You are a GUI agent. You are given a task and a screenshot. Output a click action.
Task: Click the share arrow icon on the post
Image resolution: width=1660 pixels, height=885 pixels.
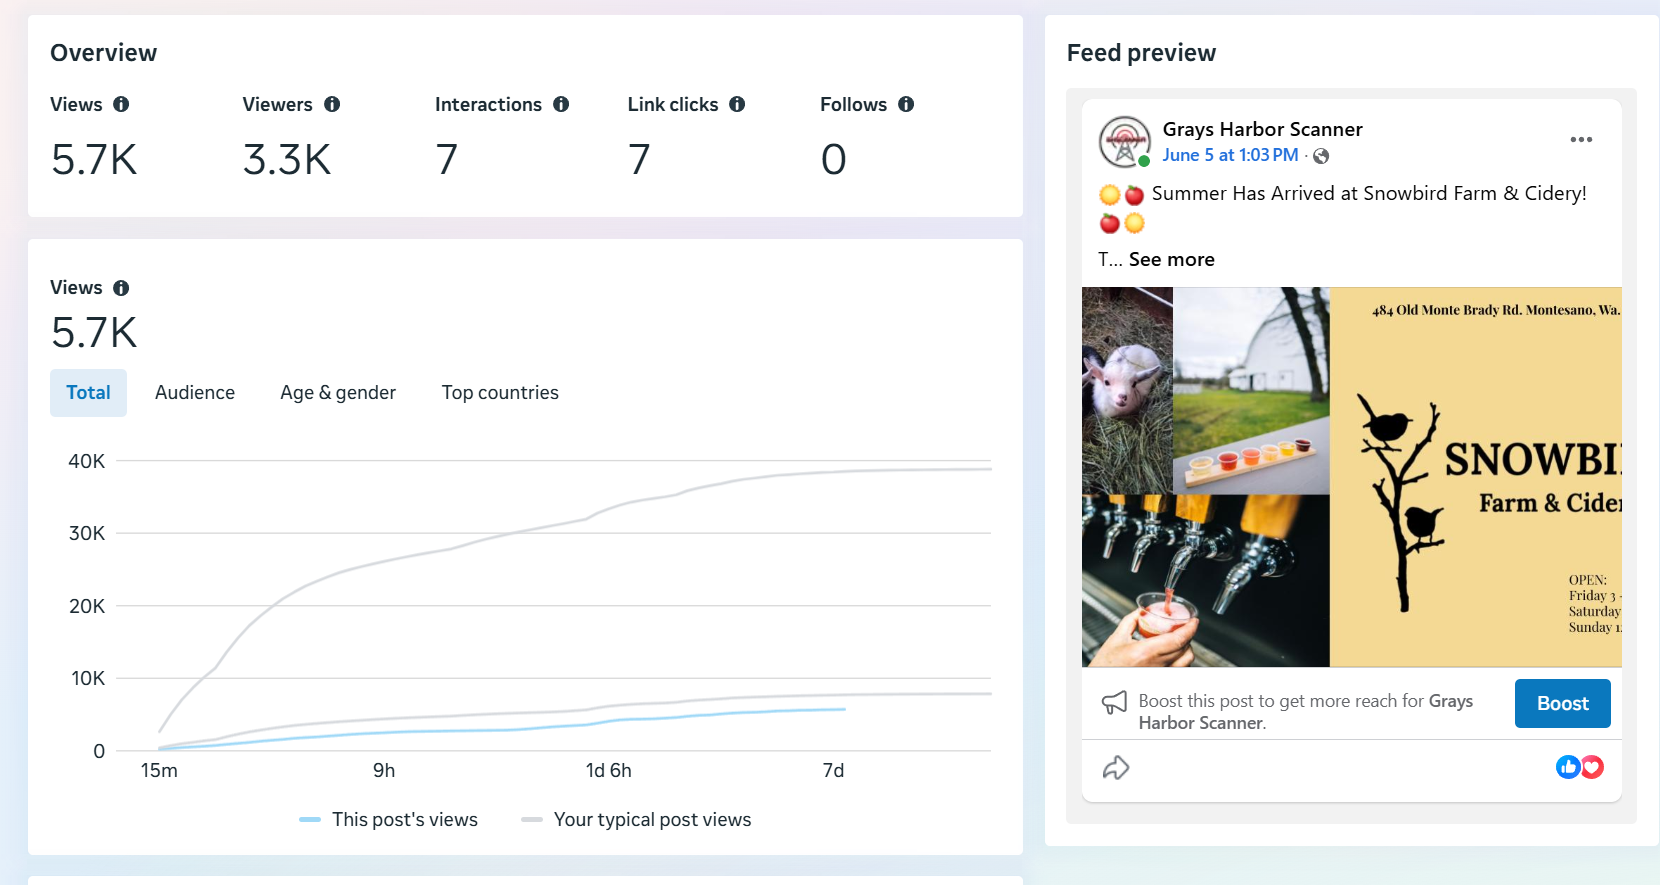[x=1116, y=768]
